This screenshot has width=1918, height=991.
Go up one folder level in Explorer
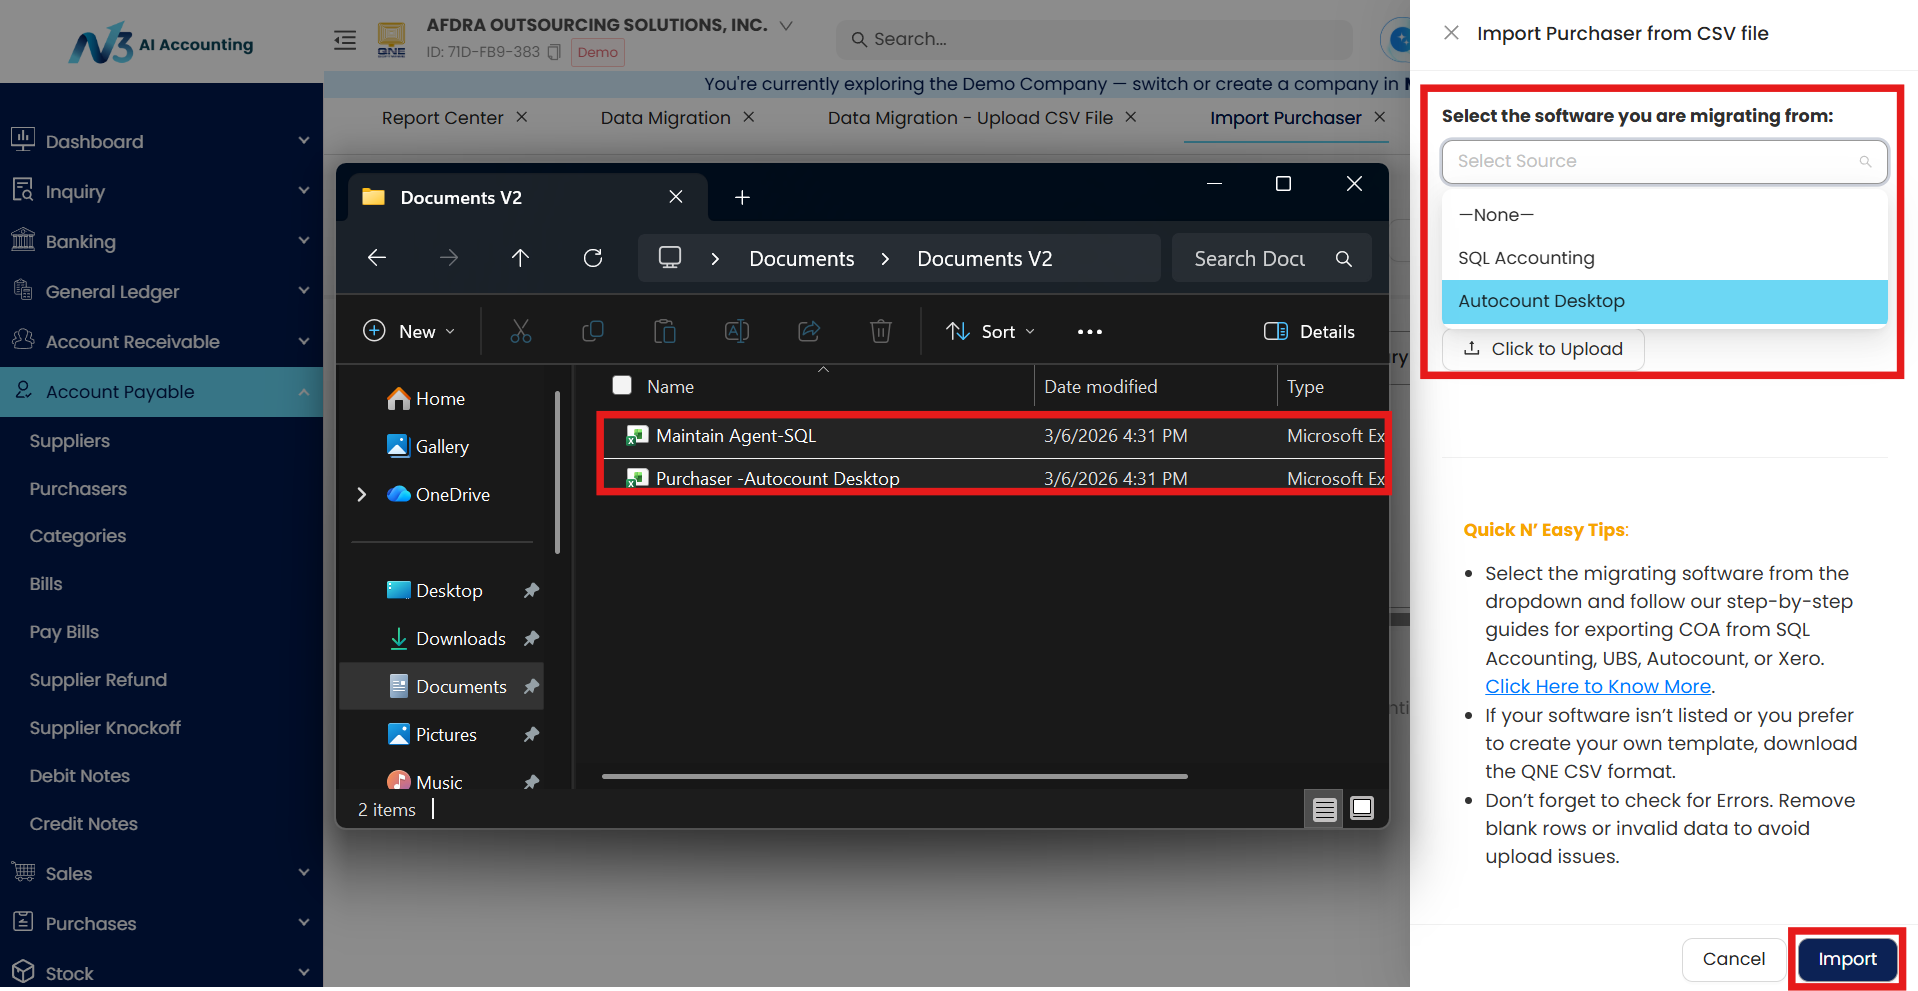pyautogui.click(x=520, y=258)
